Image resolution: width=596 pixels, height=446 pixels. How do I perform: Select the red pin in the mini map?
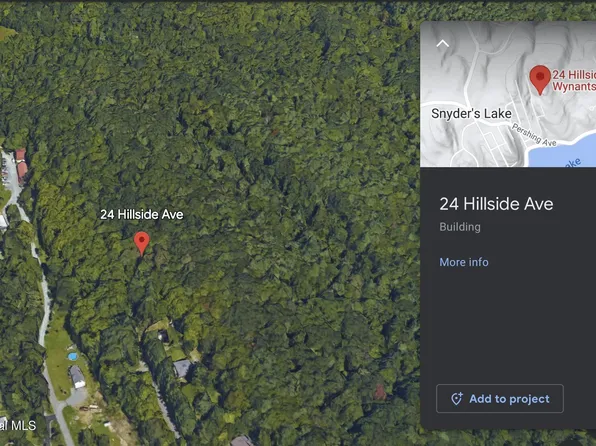click(540, 79)
